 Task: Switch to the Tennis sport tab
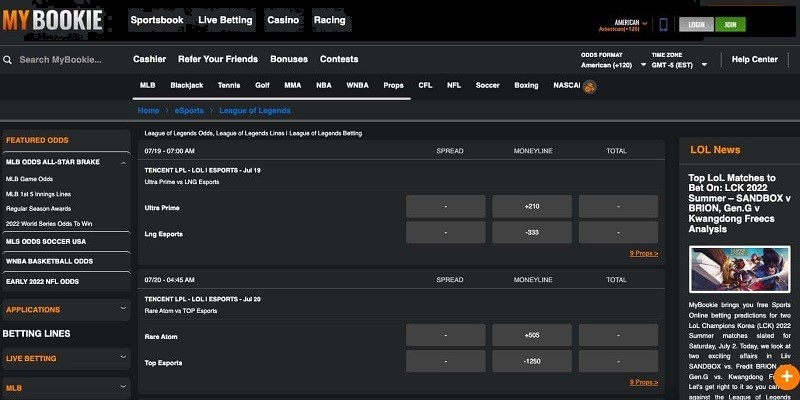click(x=229, y=85)
